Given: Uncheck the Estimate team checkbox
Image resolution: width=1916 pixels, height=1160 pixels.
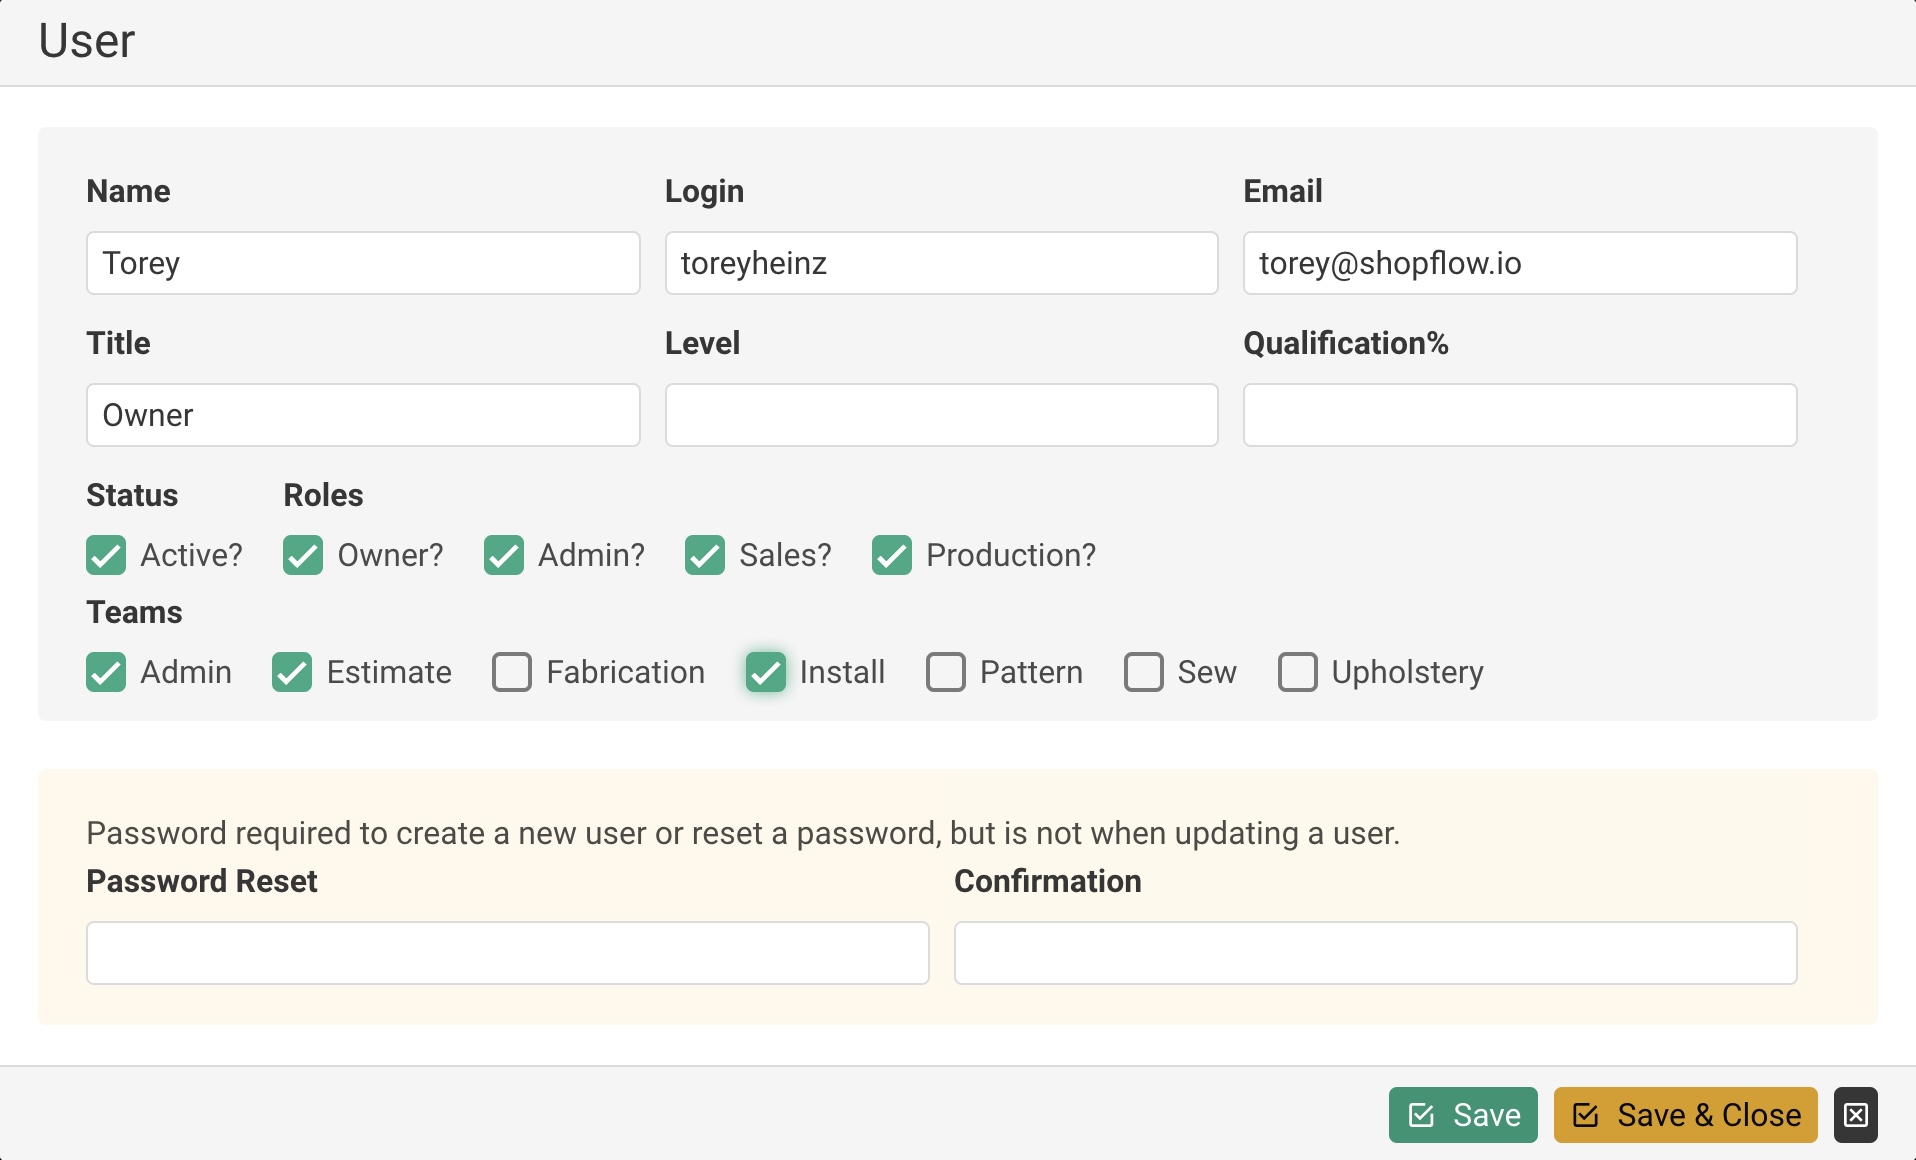Looking at the screenshot, I should tap(292, 672).
